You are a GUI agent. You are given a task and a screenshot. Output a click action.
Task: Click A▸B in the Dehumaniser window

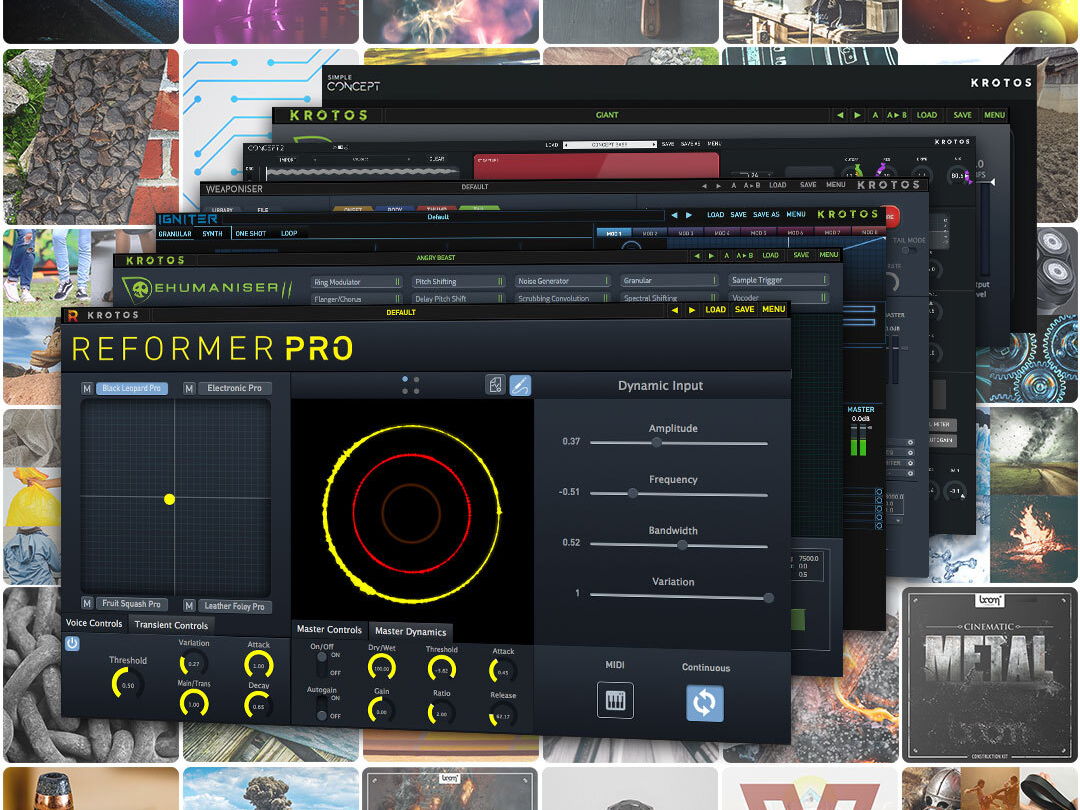(745, 256)
